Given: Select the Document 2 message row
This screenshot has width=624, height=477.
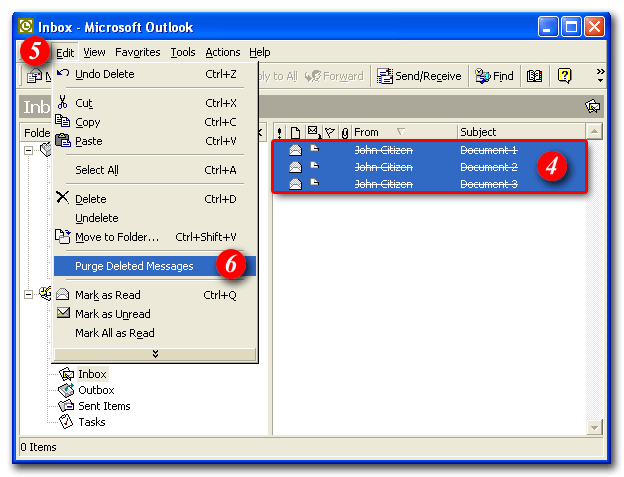Looking at the screenshot, I should coord(420,167).
